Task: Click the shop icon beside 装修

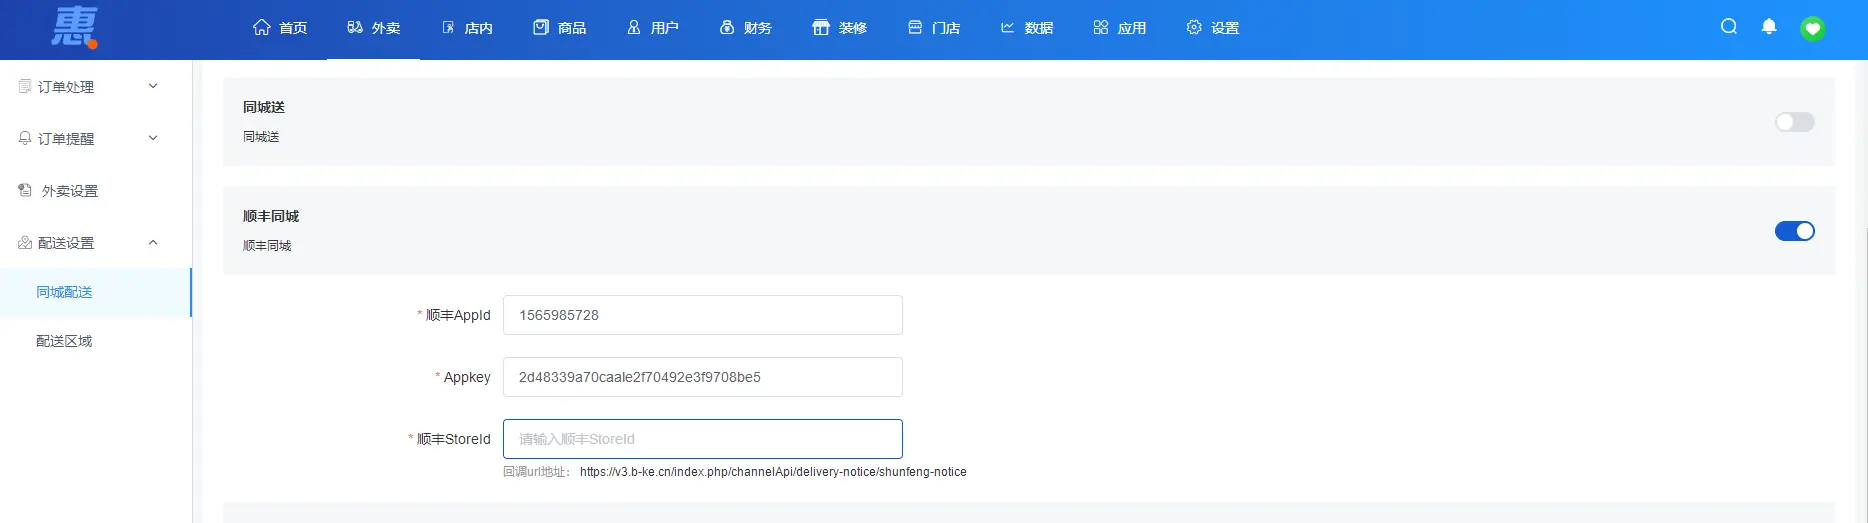Action: point(821,27)
